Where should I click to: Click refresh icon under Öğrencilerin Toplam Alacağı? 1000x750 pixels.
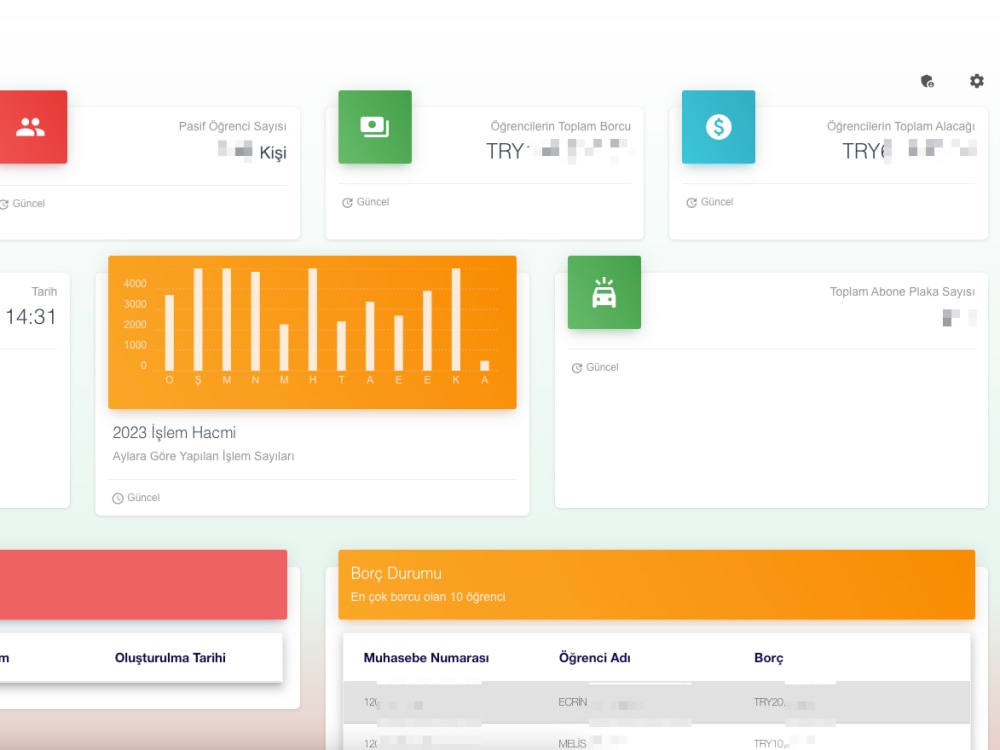tap(691, 203)
